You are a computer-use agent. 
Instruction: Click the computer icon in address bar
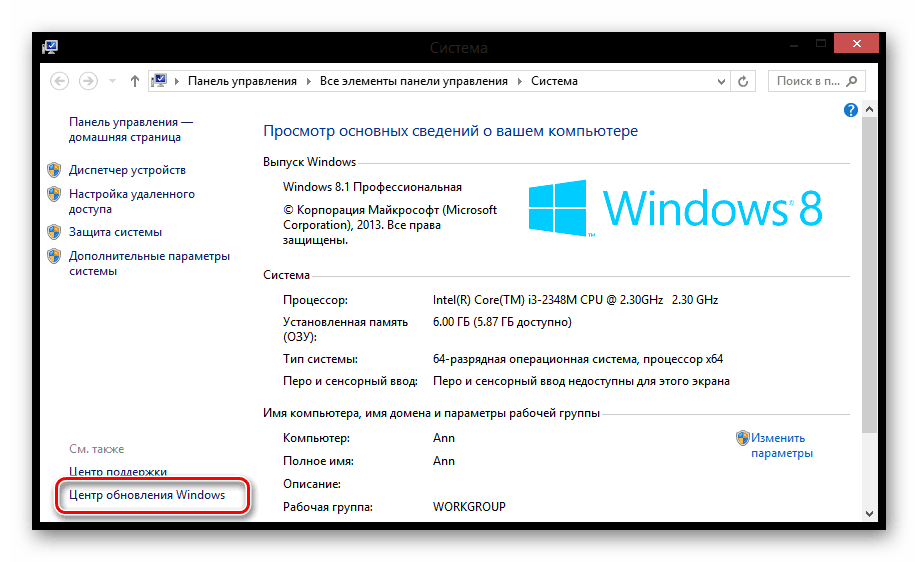pos(159,80)
